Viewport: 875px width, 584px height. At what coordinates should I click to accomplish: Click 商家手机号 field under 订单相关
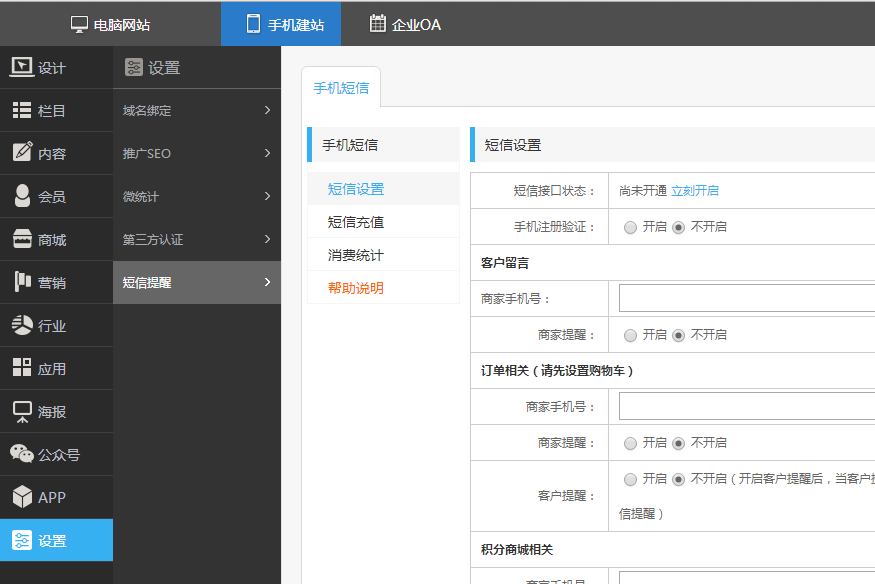coord(747,406)
